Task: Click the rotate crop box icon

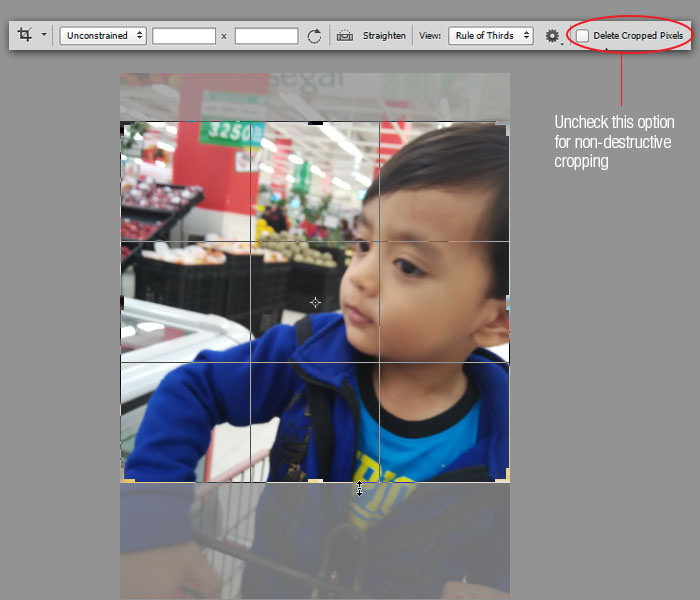Action: (x=315, y=36)
